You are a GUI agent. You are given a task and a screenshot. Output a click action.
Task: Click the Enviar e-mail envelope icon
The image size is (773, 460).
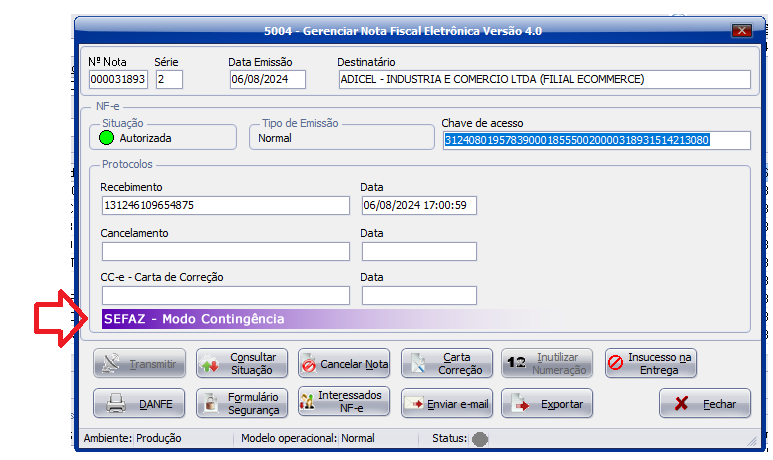[413, 404]
